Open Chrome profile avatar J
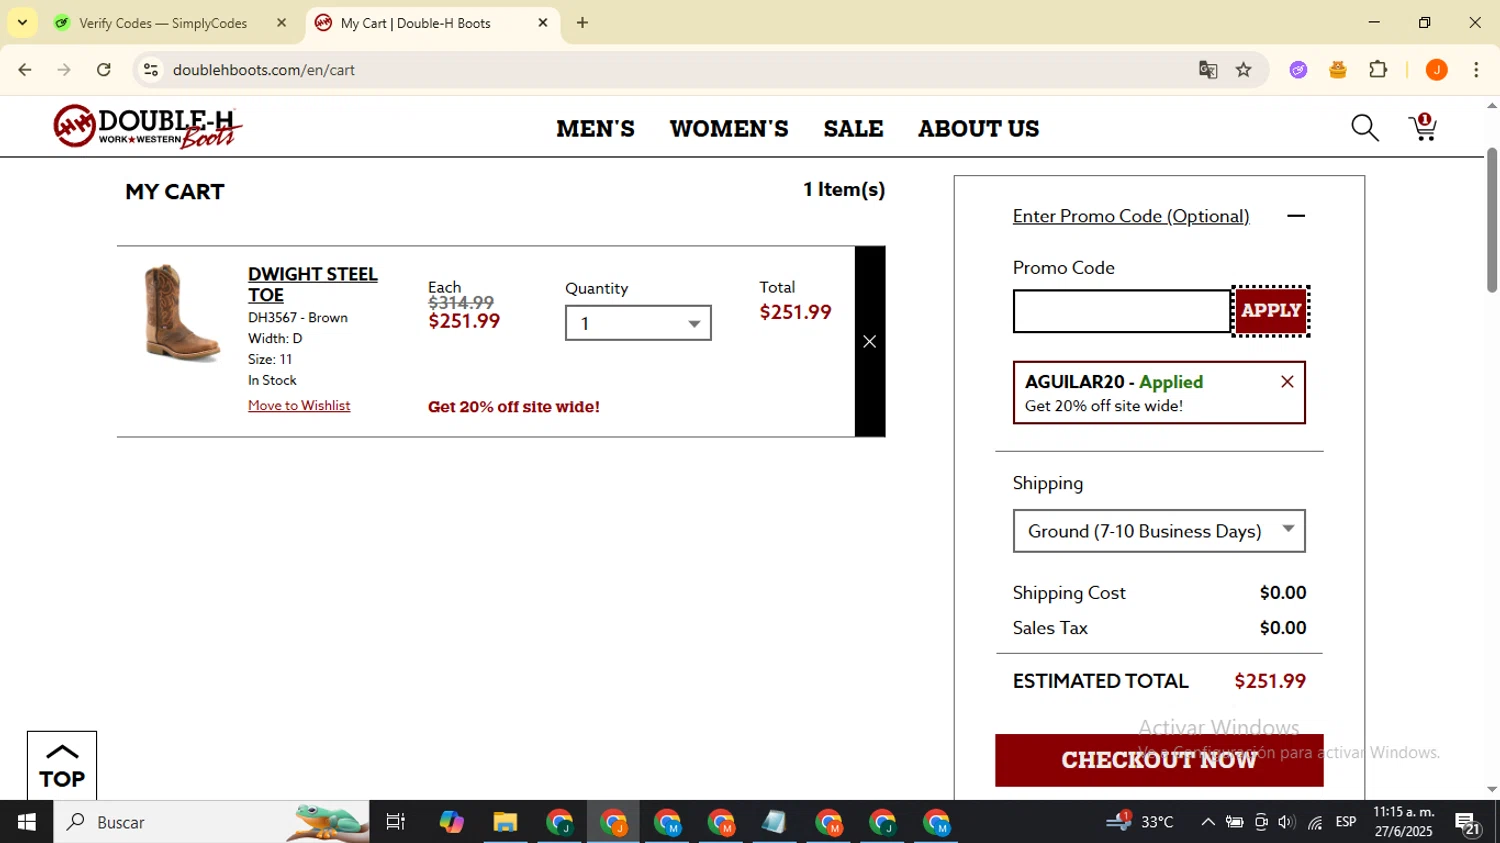The image size is (1500, 843). (x=1436, y=70)
